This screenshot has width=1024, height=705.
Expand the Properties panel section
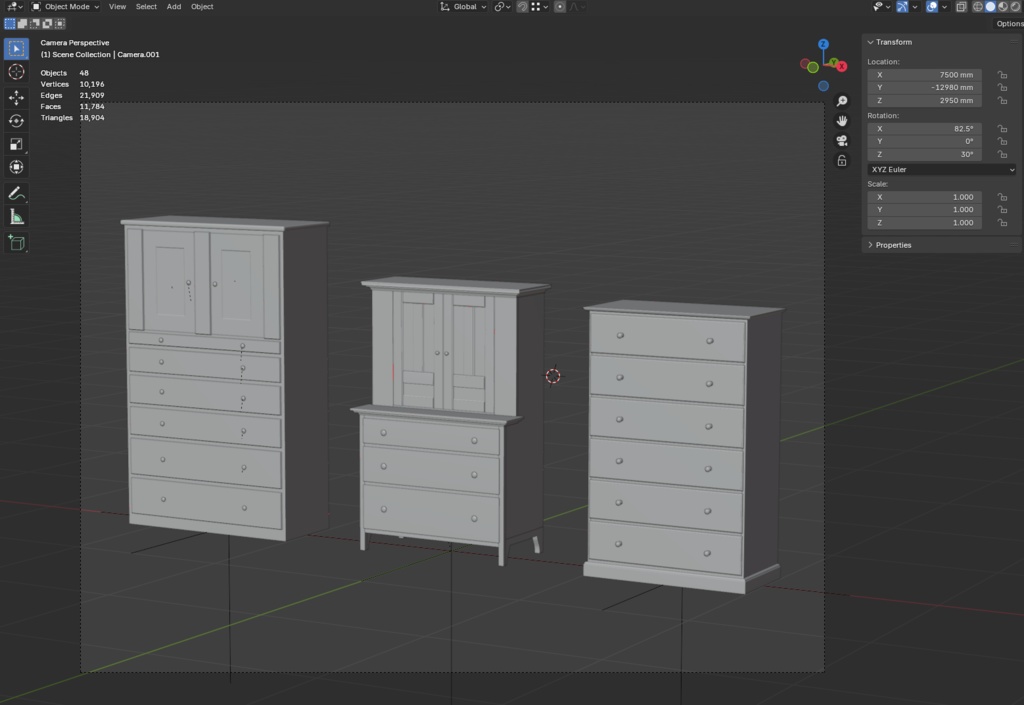(893, 245)
